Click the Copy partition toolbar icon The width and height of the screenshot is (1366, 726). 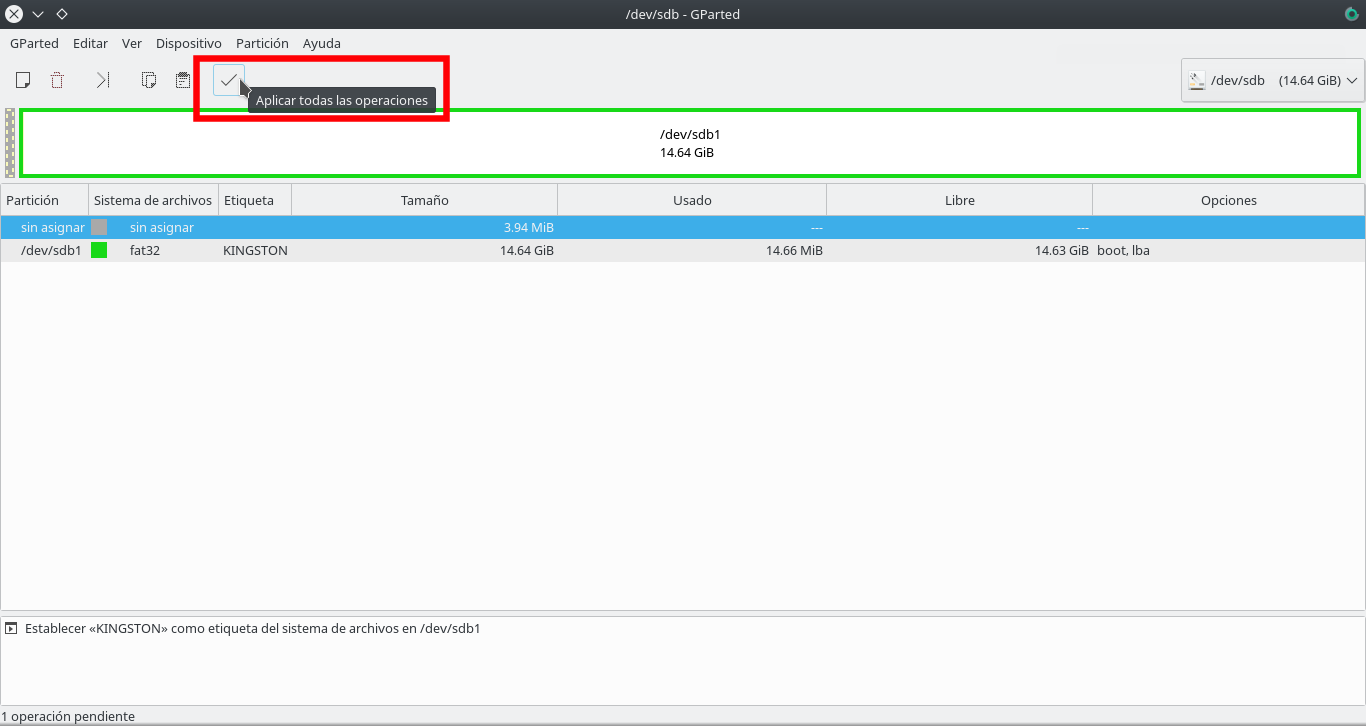click(x=149, y=80)
